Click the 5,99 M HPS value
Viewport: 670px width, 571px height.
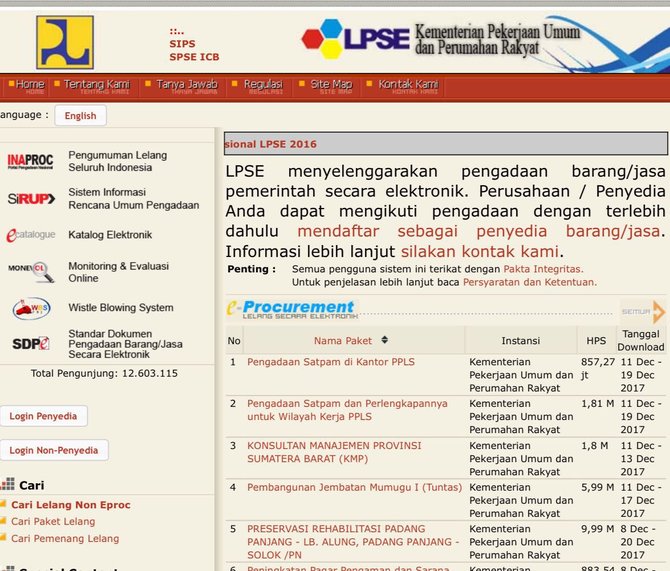tap(597, 487)
